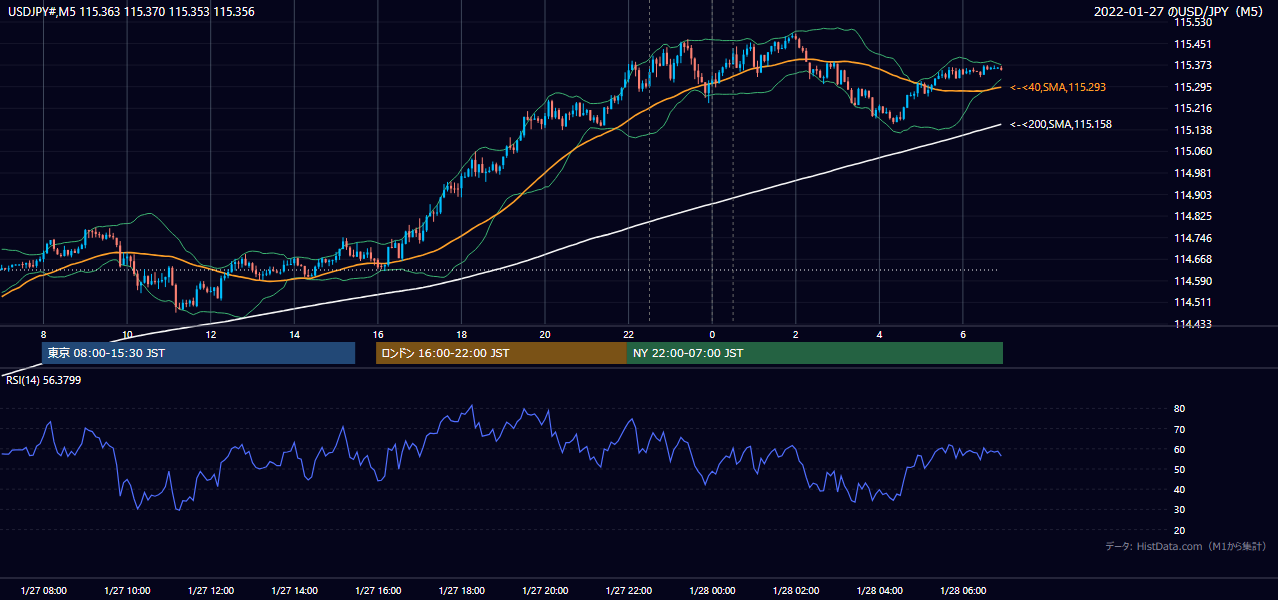The image size is (1278, 600).
Task: Click hour tick 0 below the price chart
Action: (712, 334)
